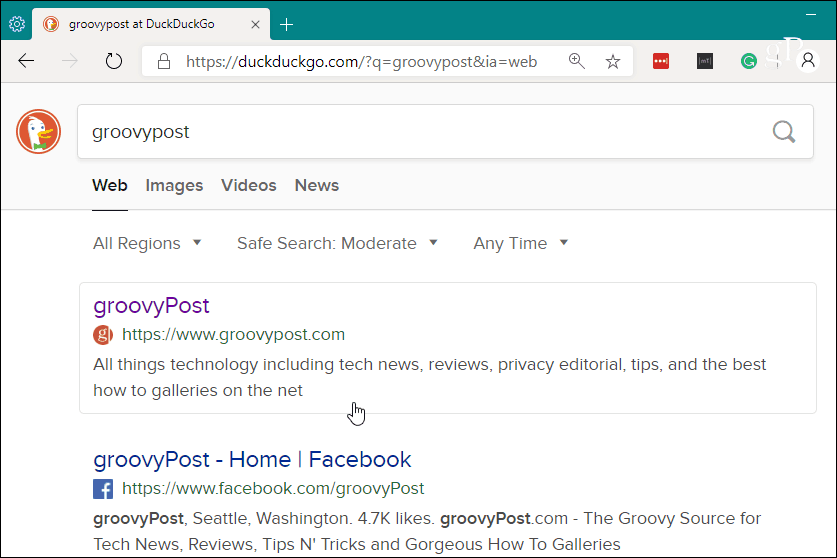Open the green Grammarly extension icon
Viewport: 837px width, 558px height.
click(749, 61)
